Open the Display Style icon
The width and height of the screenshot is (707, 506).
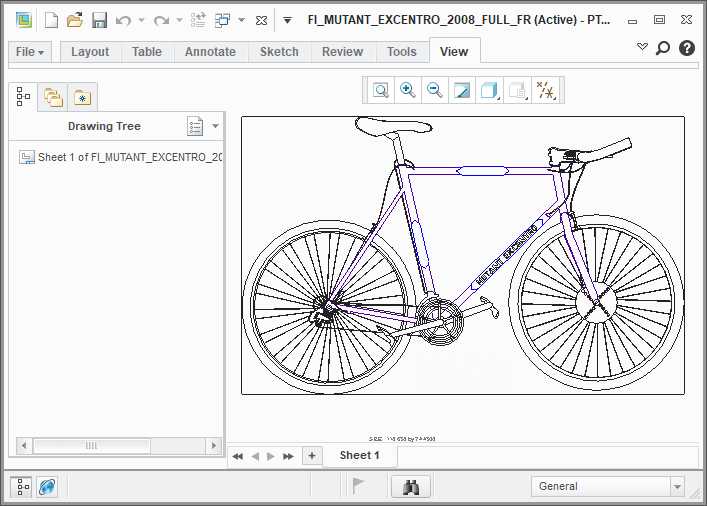pyautogui.click(x=489, y=90)
